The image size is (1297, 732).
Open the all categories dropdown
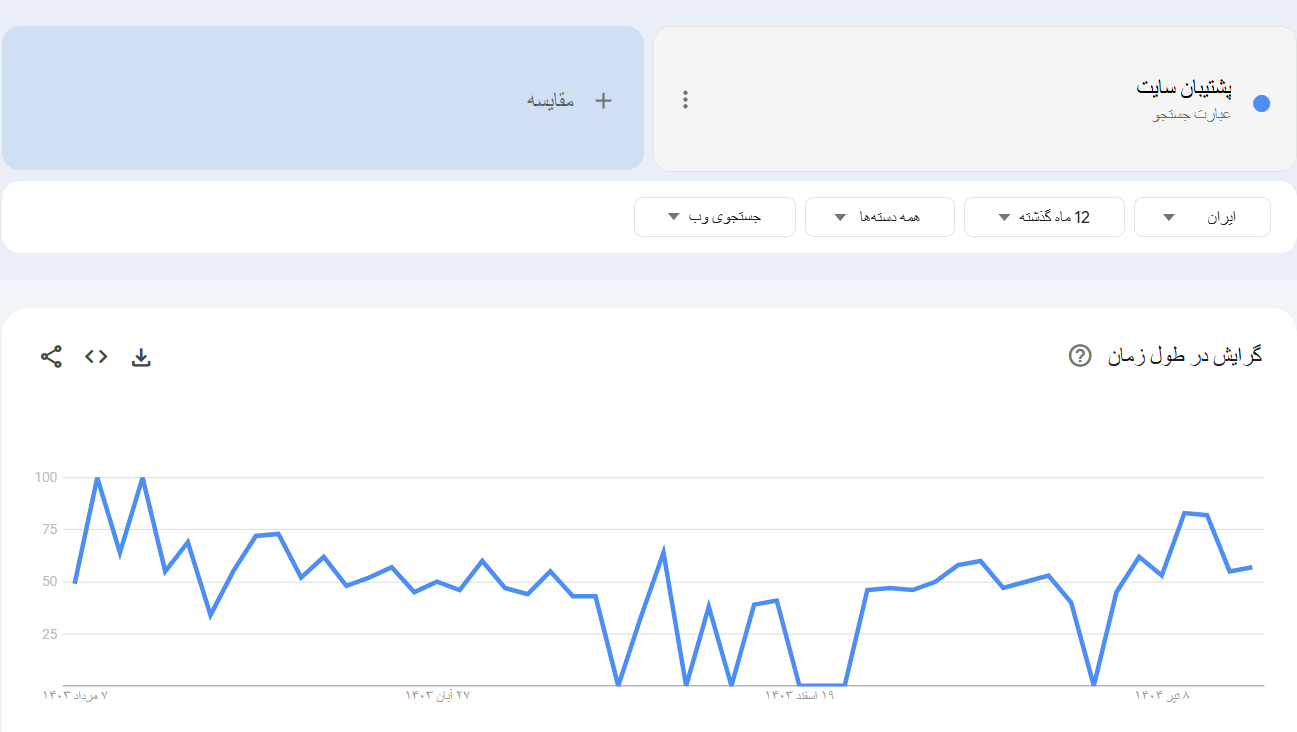[879, 217]
